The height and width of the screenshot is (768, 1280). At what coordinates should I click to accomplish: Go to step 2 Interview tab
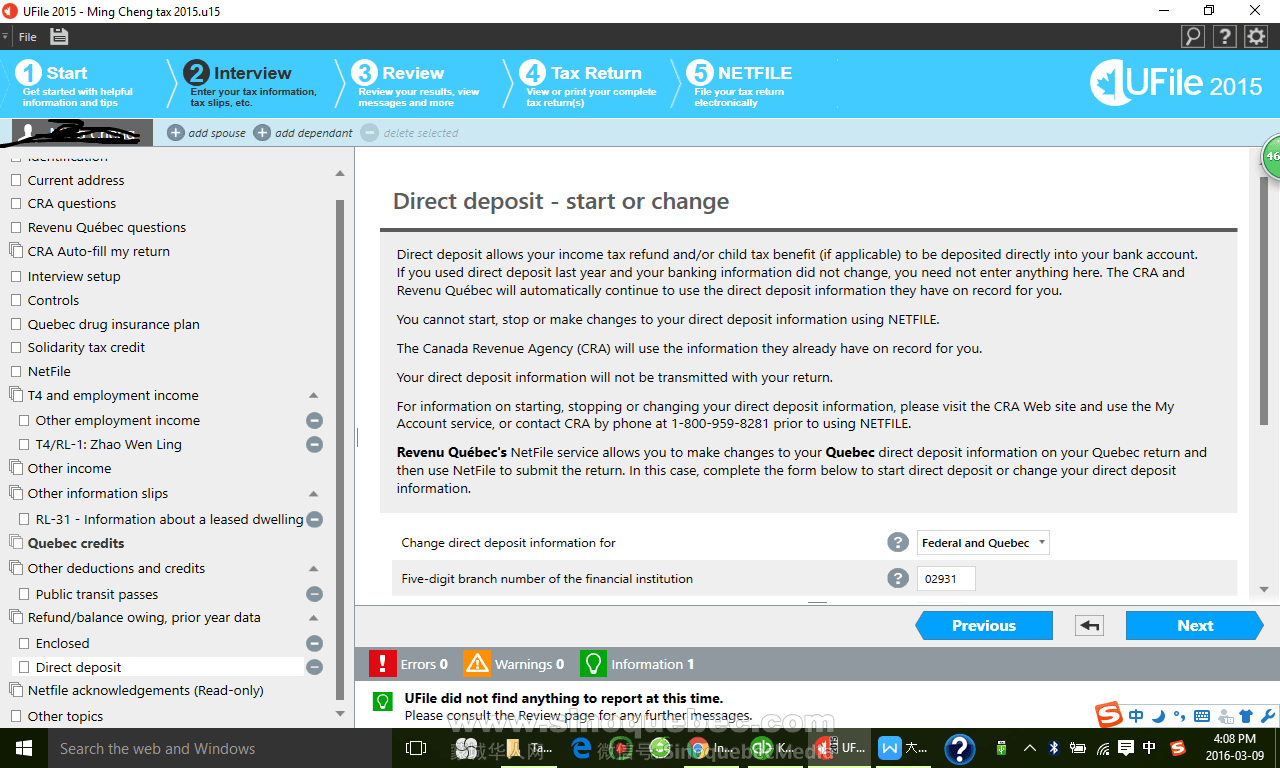coord(252,84)
